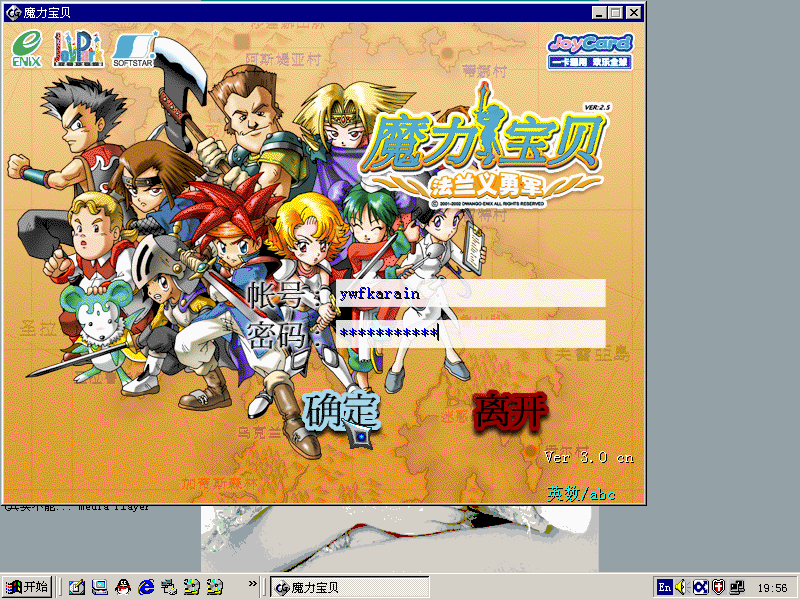Click the disc icon beside the network icon
The width and height of the screenshot is (800, 600).
(x=192, y=587)
